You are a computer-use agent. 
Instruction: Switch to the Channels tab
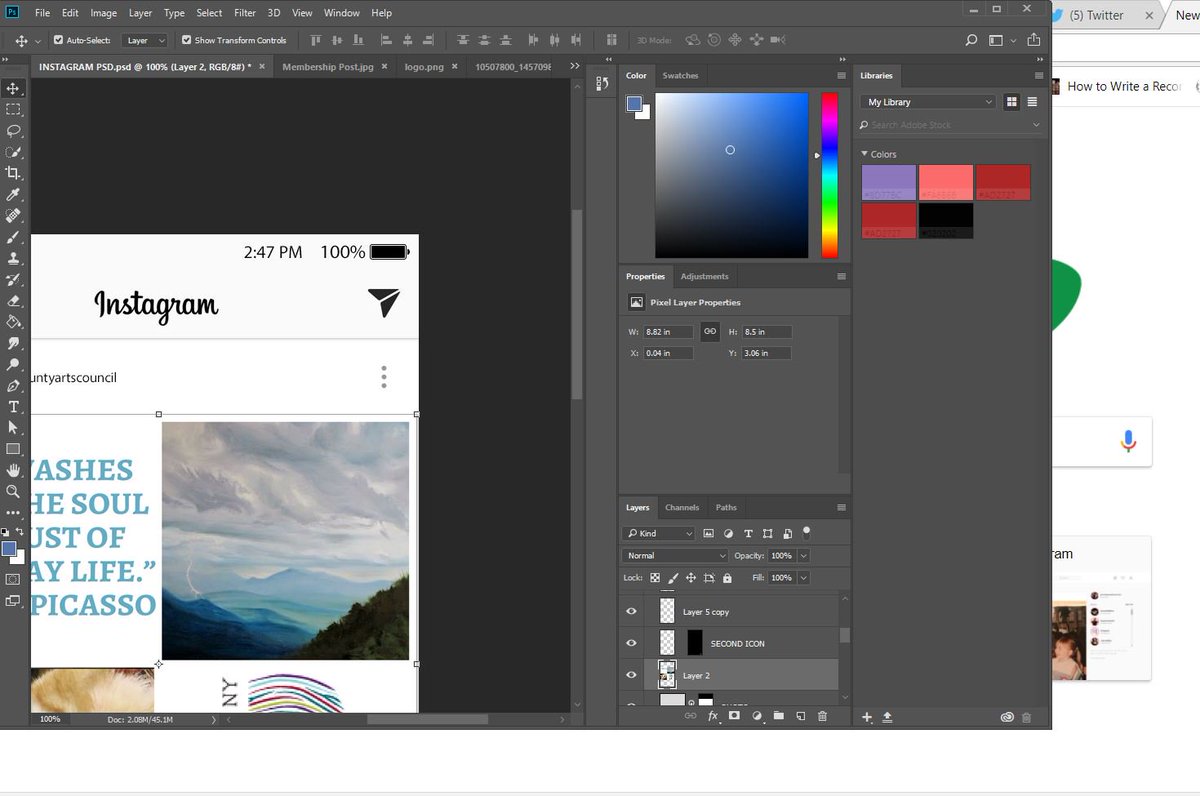(x=682, y=507)
